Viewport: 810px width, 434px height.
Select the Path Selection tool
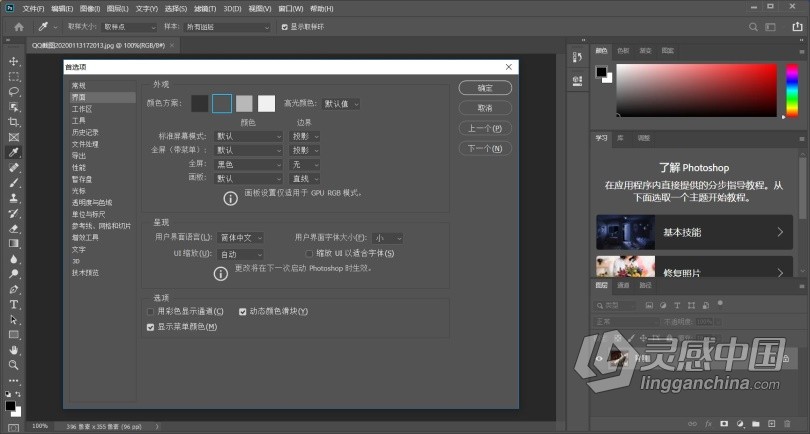tap(14, 319)
